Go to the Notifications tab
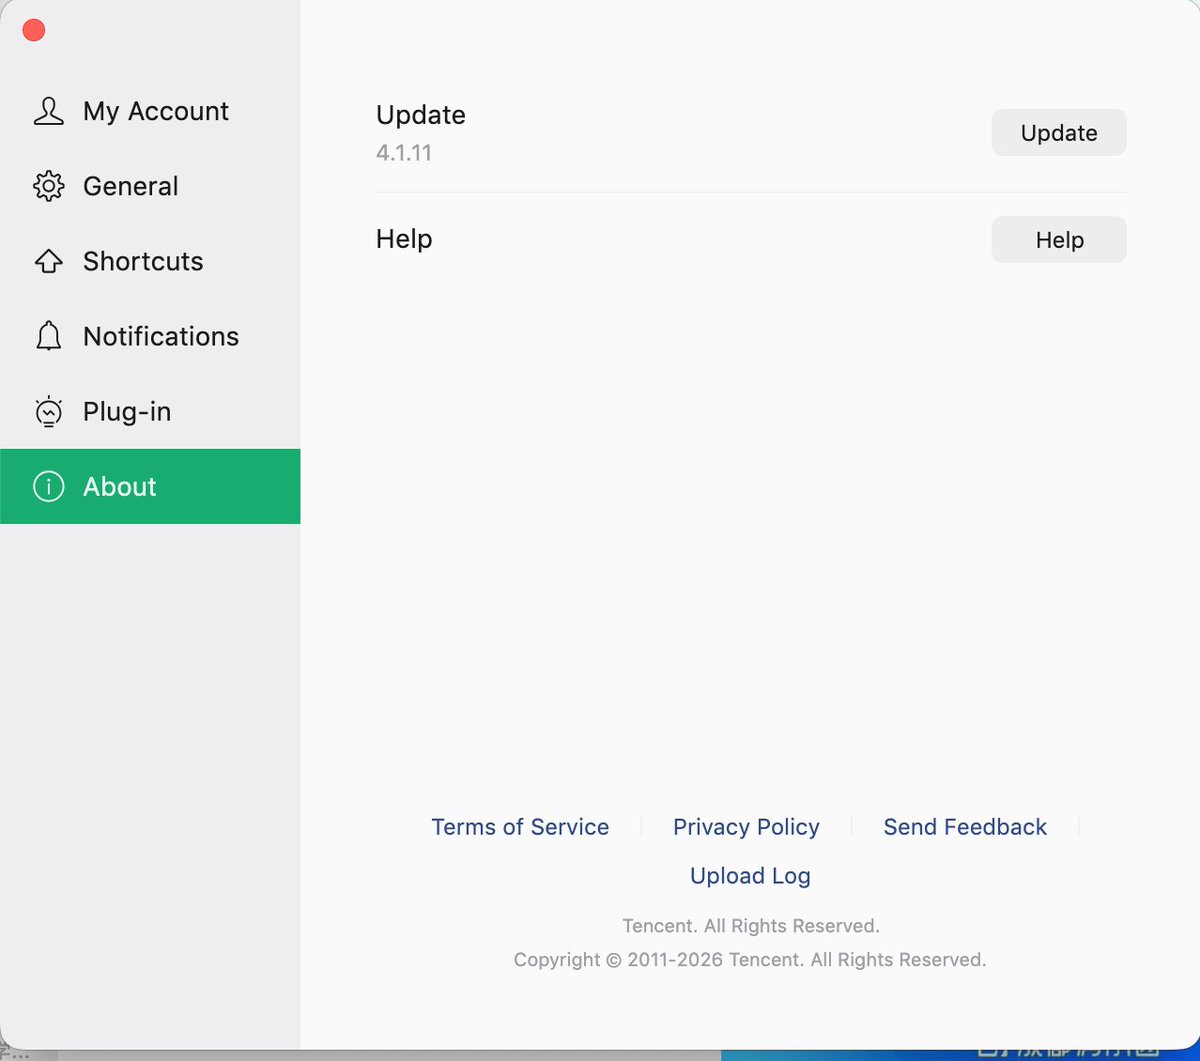1200x1061 pixels. coord(150,336)
